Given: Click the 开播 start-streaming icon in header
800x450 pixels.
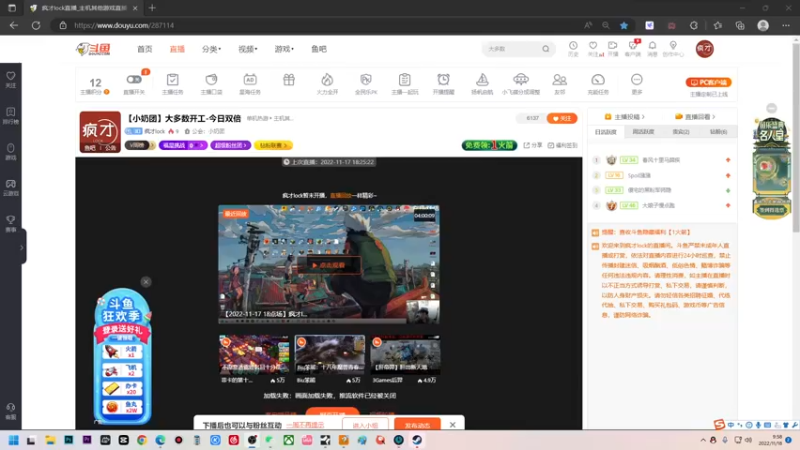Looking at the screenshot, I should (x=613, y=46).
